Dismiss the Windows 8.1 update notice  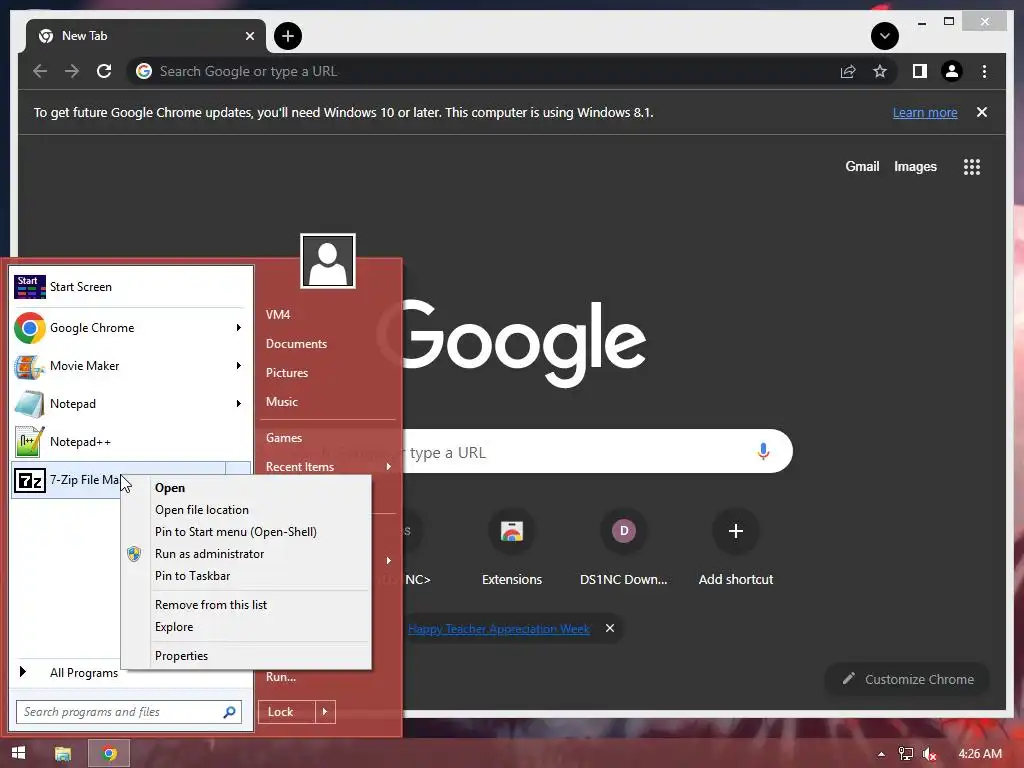pos(982,112)
